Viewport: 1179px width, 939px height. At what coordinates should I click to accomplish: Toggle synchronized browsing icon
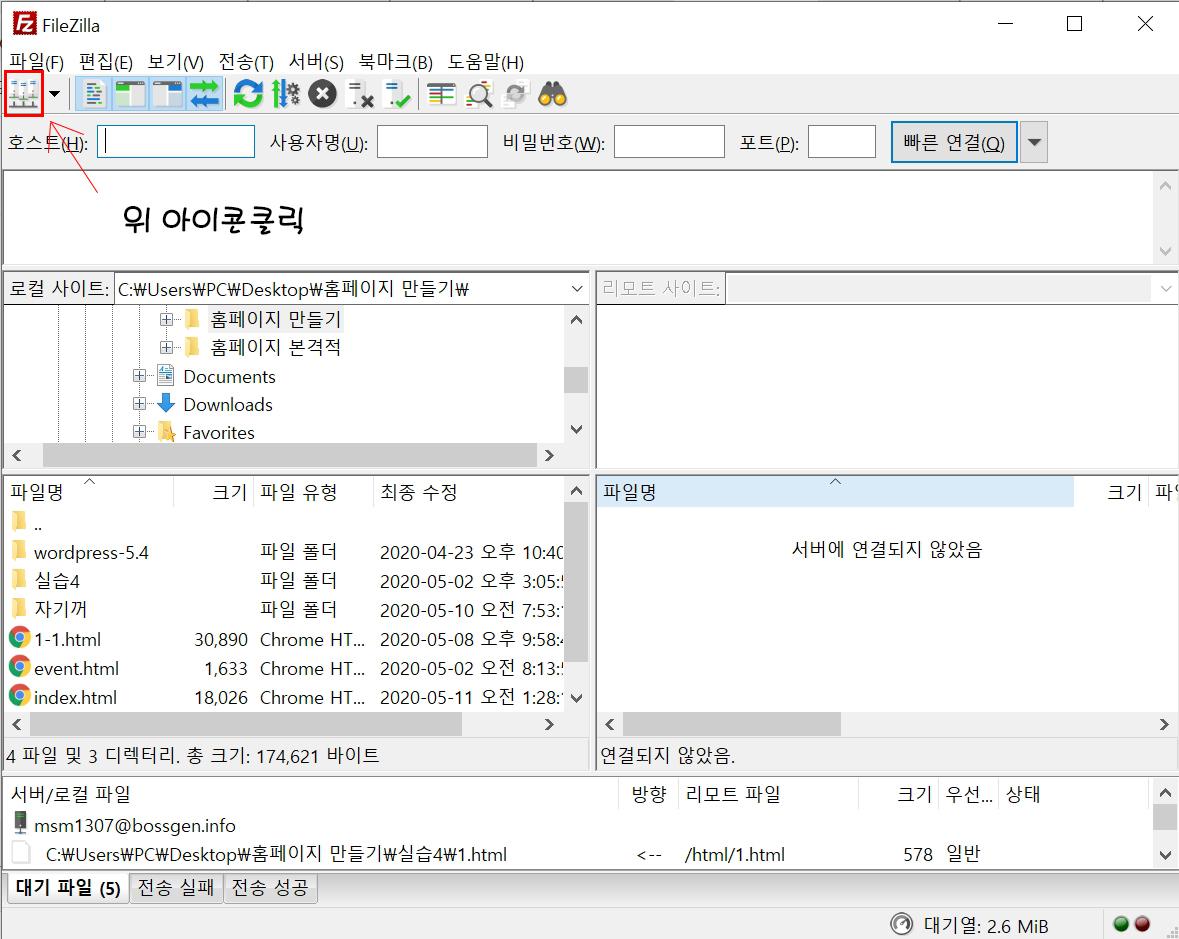[516, 94]
